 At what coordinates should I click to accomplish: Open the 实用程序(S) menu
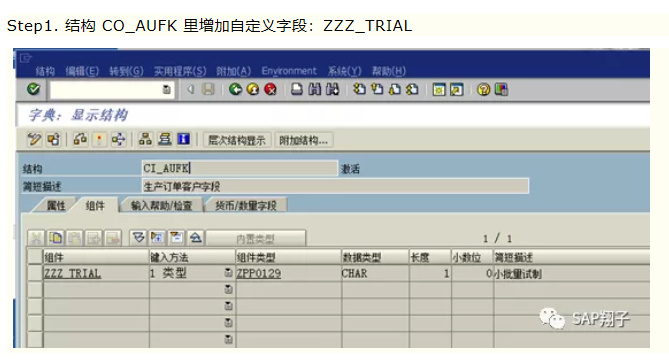[x=180, y=71]
